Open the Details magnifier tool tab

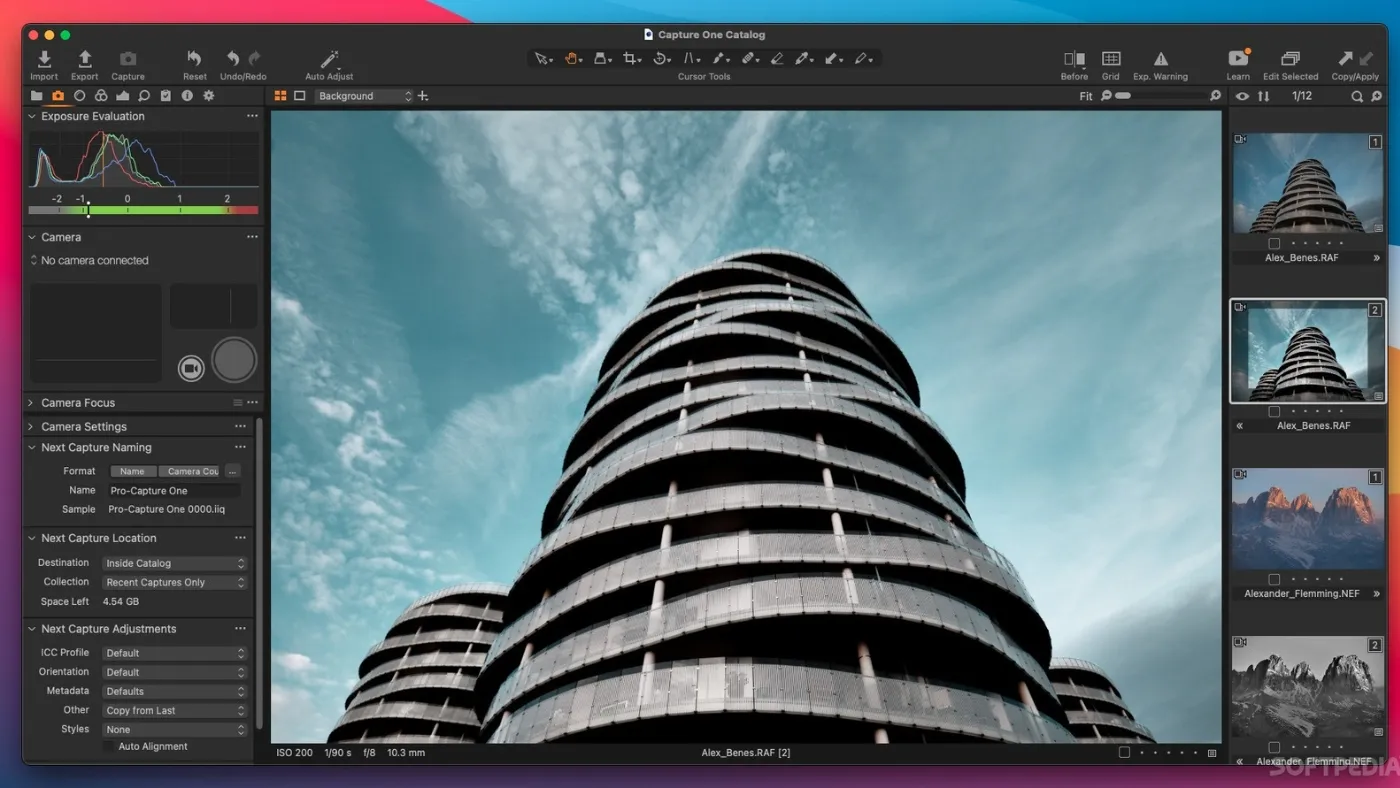pyautogui.click(x=145, y=95)
